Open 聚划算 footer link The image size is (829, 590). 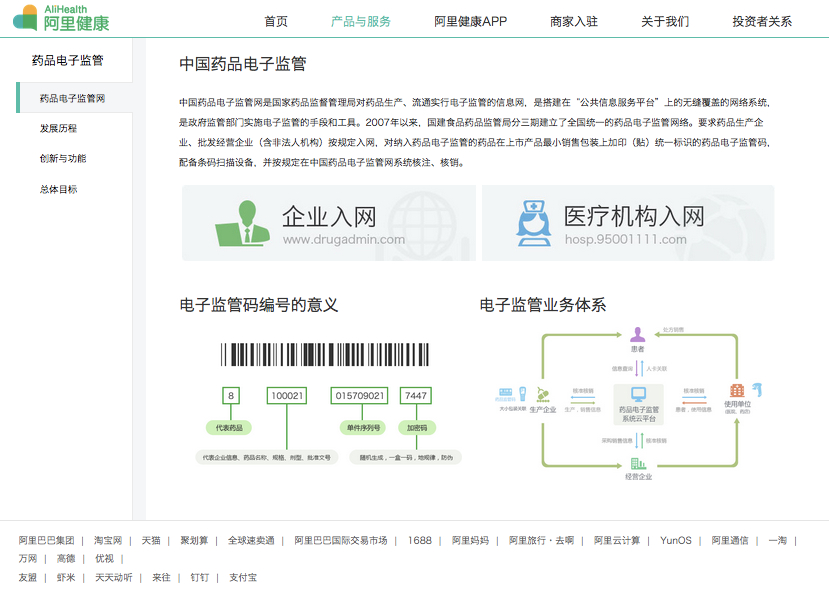click(x=194, y=541)
